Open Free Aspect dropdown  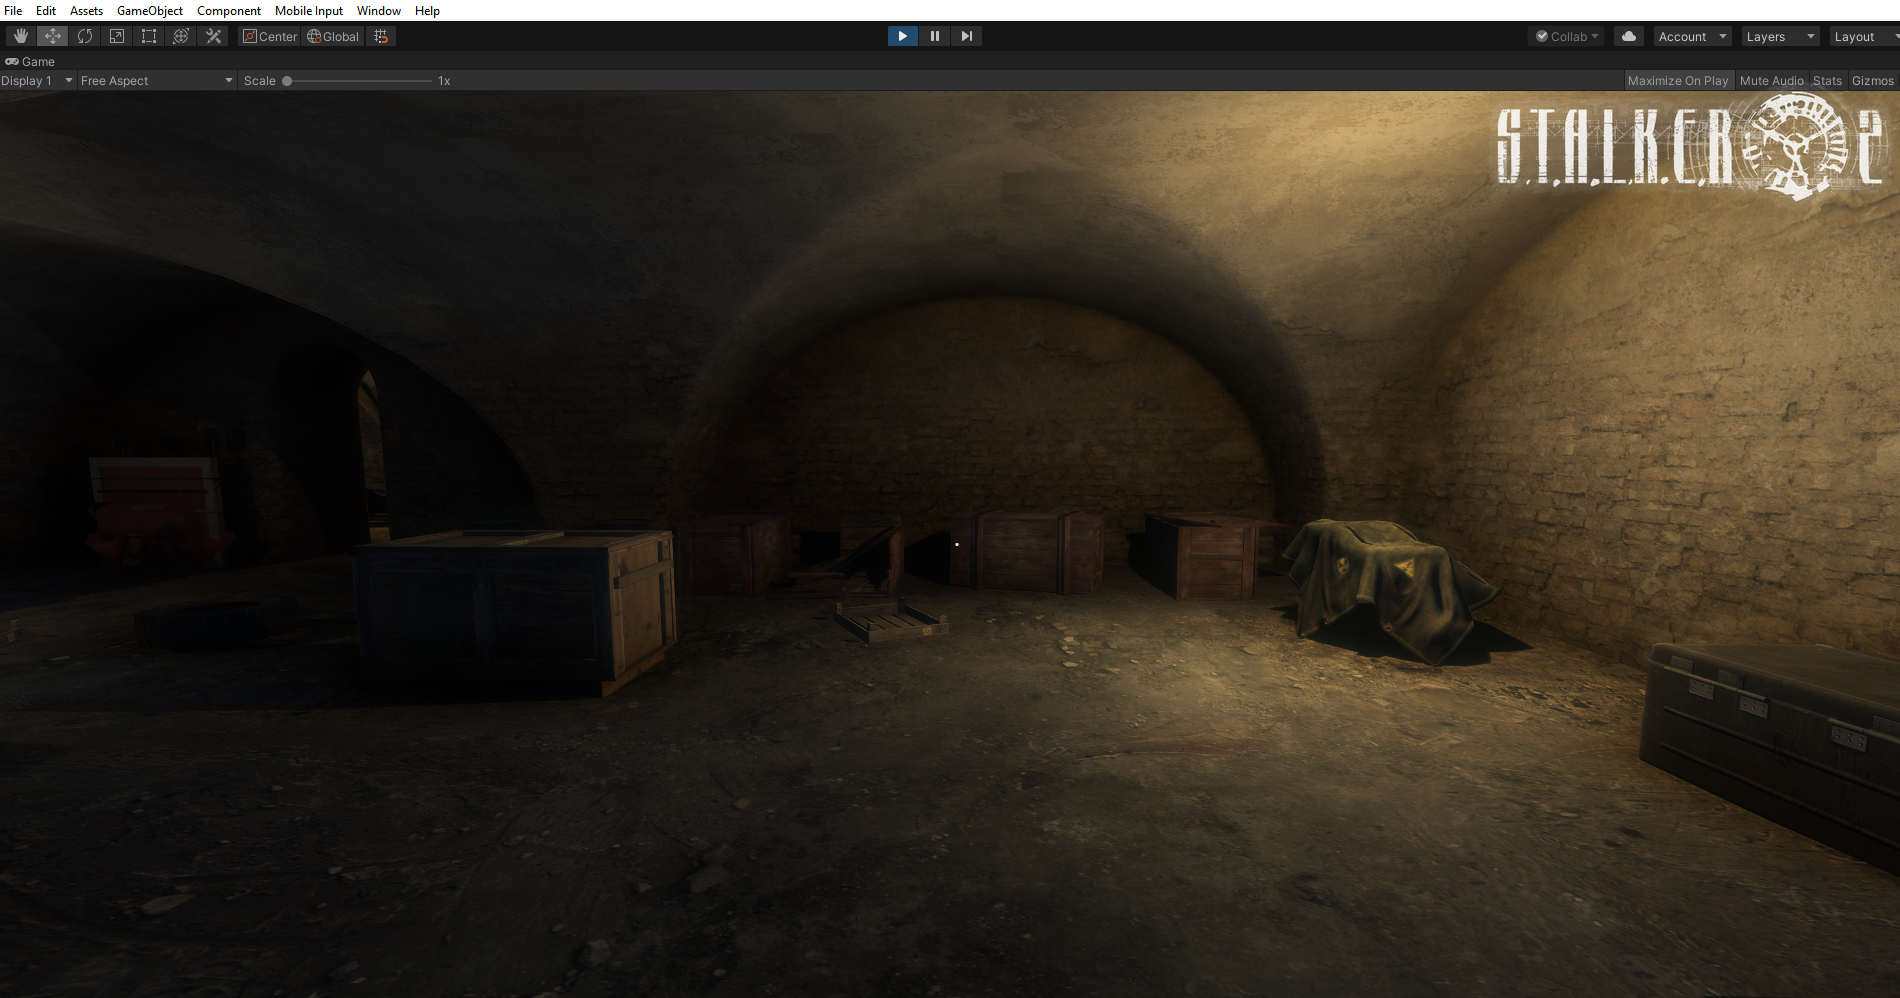[157, 81]
